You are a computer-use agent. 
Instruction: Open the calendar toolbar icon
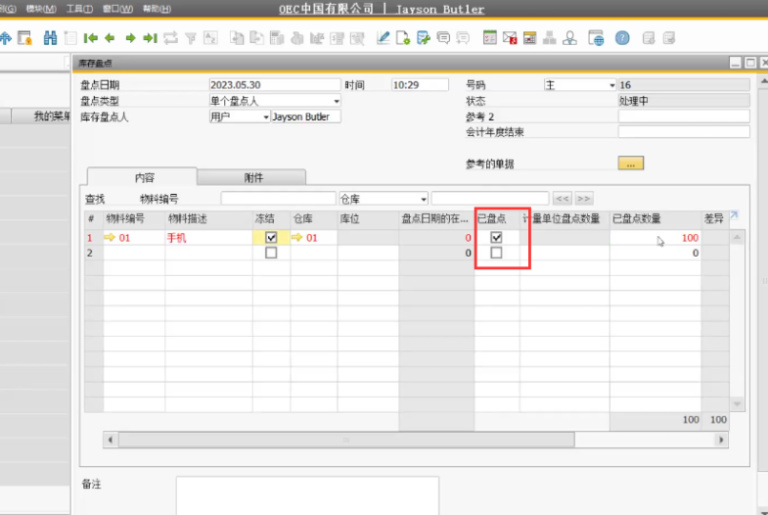[x=529, y=38]
